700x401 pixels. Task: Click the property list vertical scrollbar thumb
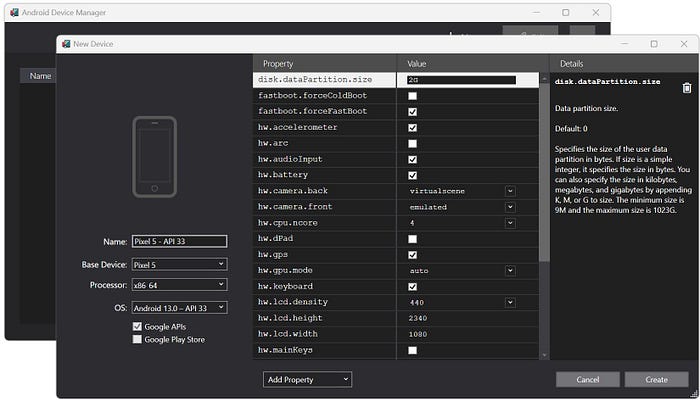[544, 172]
